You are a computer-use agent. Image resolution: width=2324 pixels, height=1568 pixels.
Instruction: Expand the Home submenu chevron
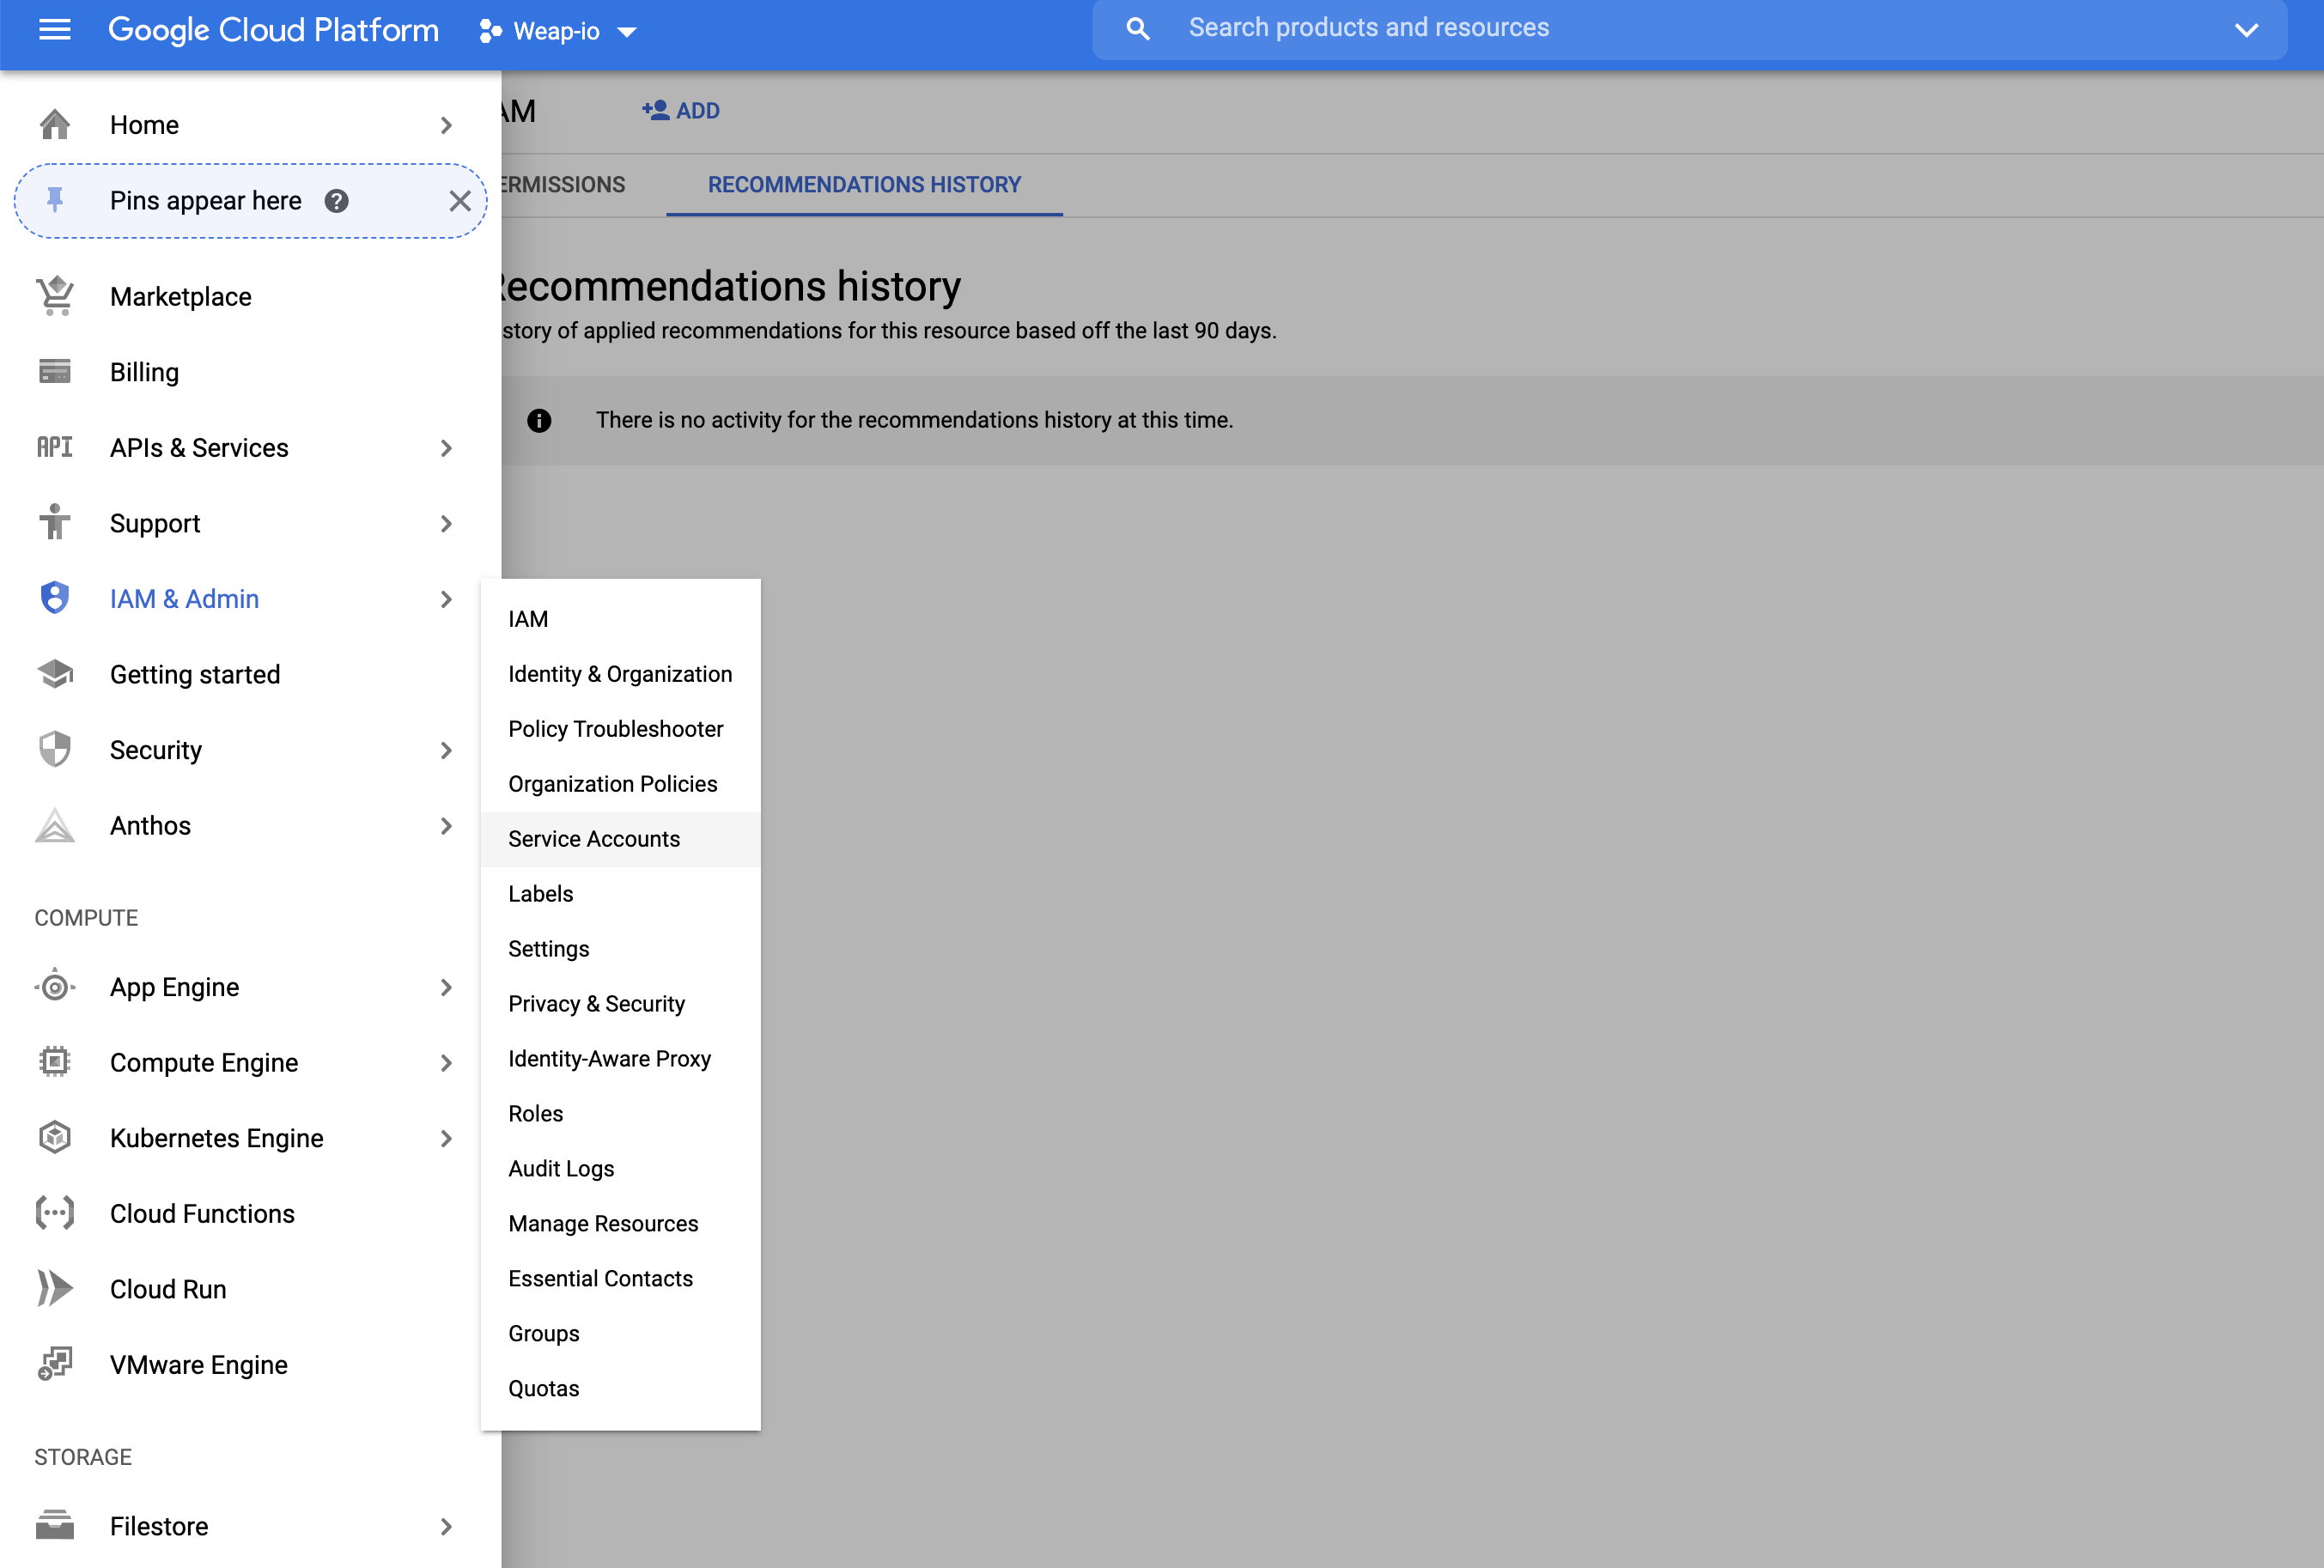pyautogui.click(x=446, y=125)
